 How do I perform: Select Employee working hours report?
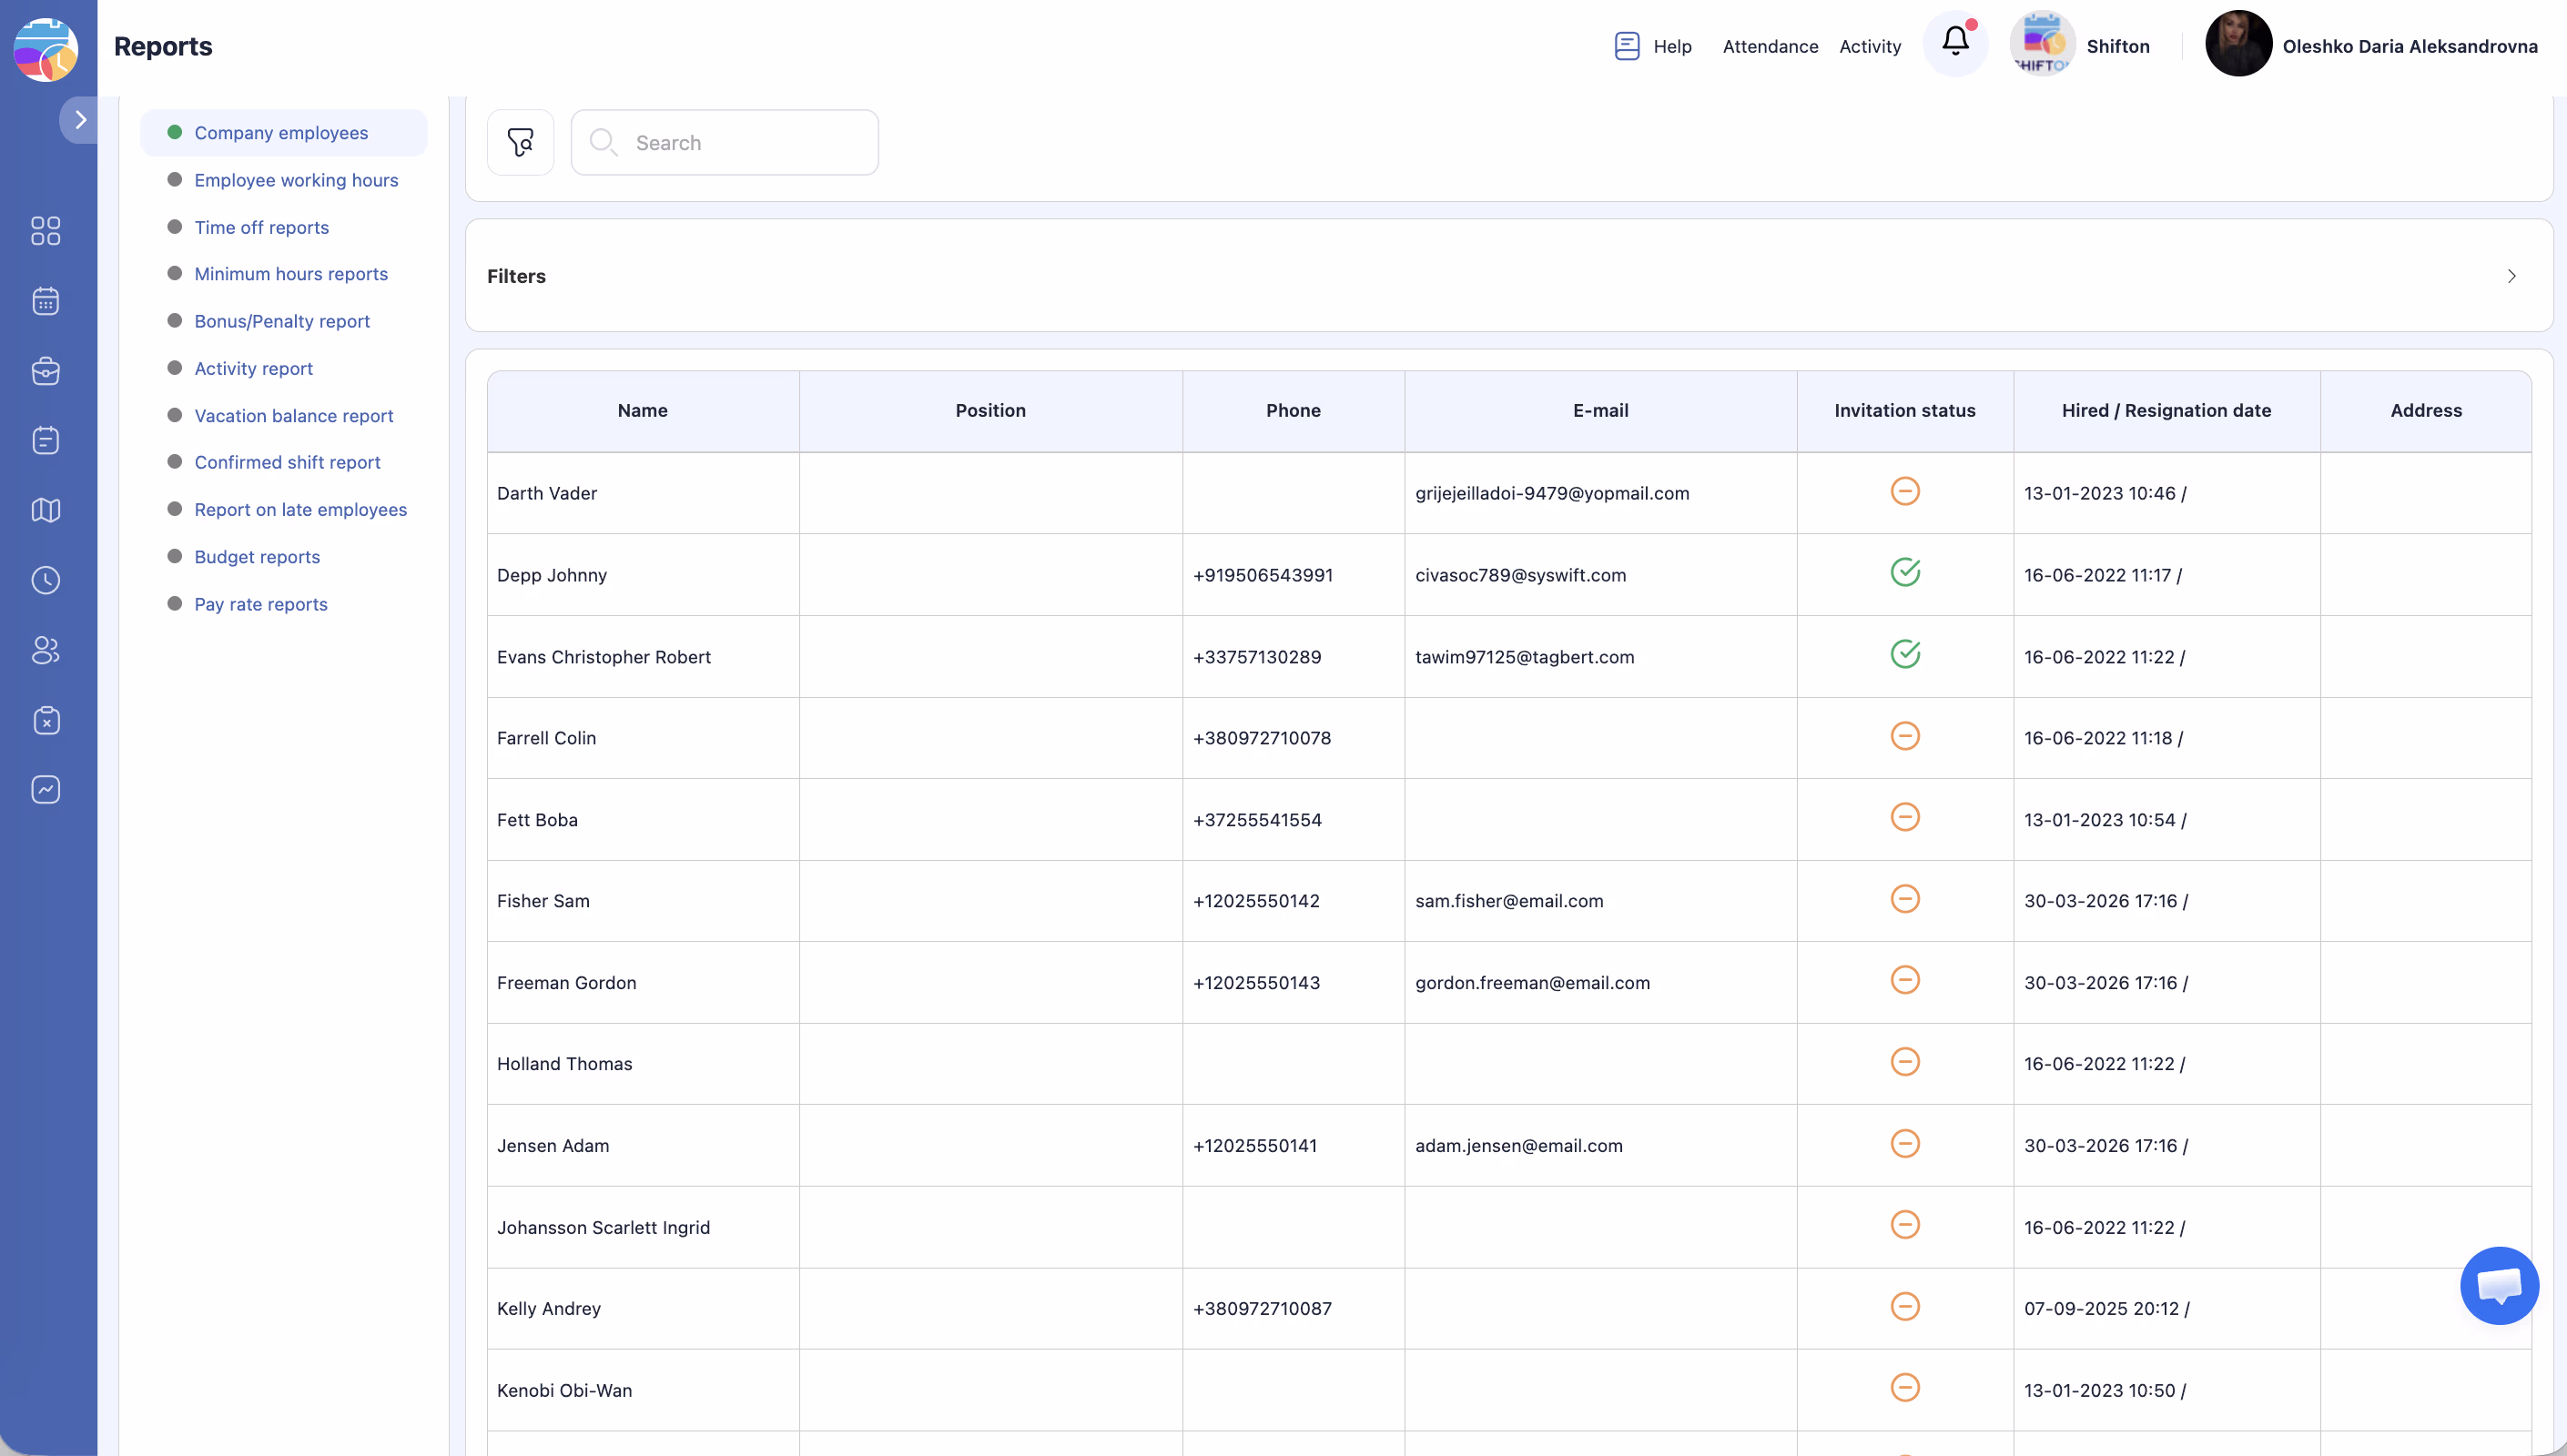pyautogui.click(x=296, y=180)
